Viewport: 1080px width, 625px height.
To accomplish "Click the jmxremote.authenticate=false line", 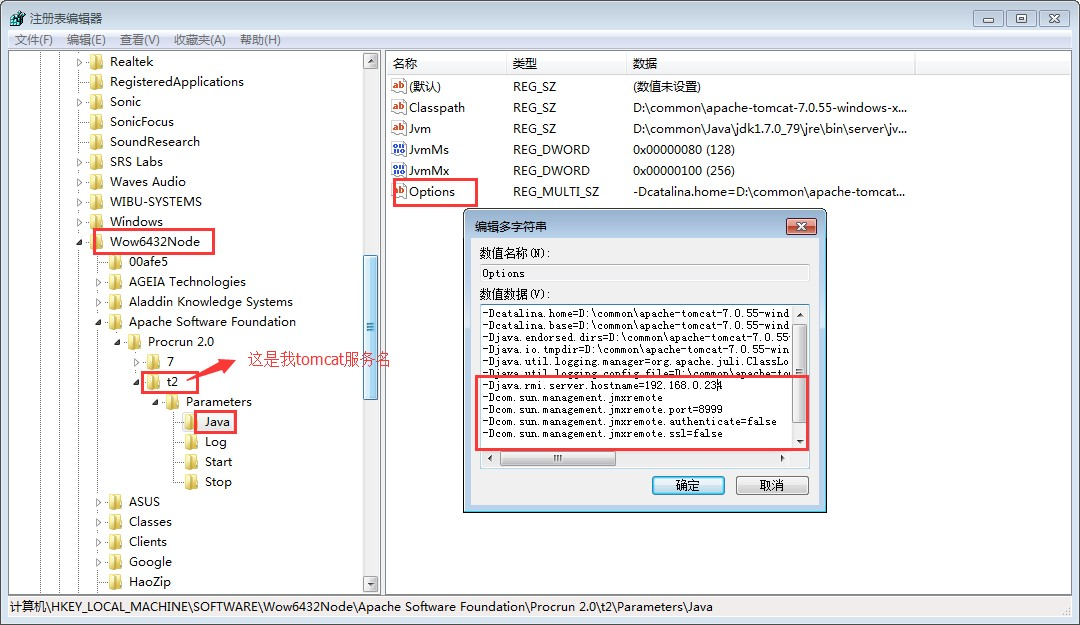I will coord(630,421).
